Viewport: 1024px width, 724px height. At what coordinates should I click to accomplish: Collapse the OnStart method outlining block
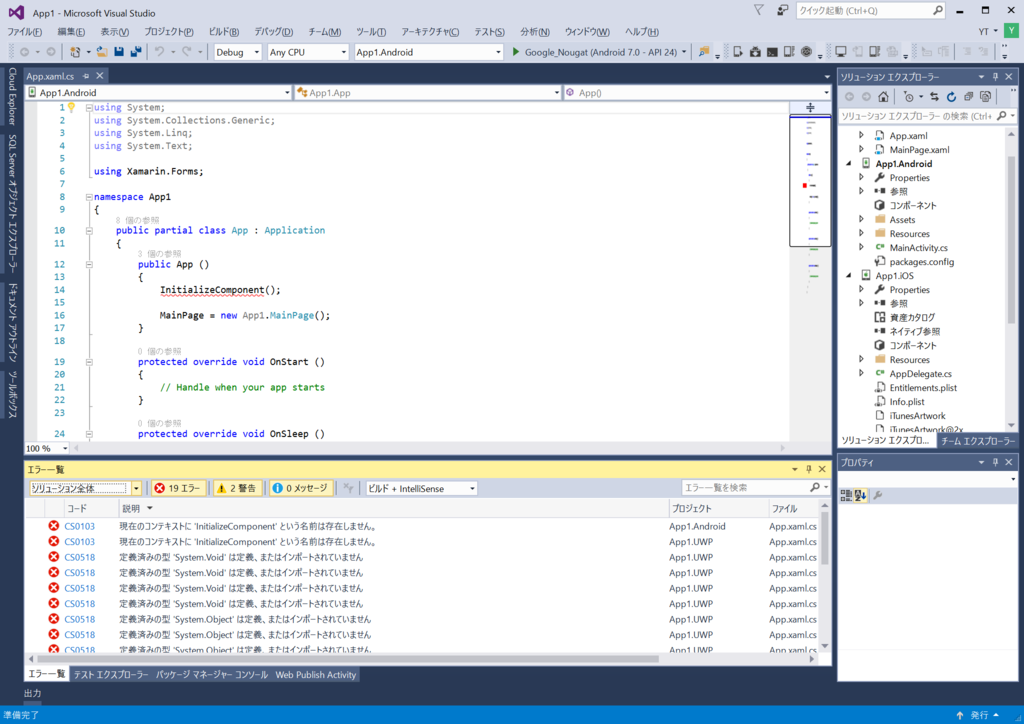click(x=89, y=362)
